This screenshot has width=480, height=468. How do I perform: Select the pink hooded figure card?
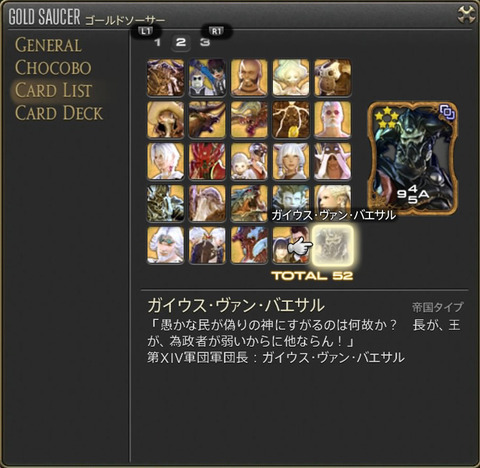(x=332, y=161)
